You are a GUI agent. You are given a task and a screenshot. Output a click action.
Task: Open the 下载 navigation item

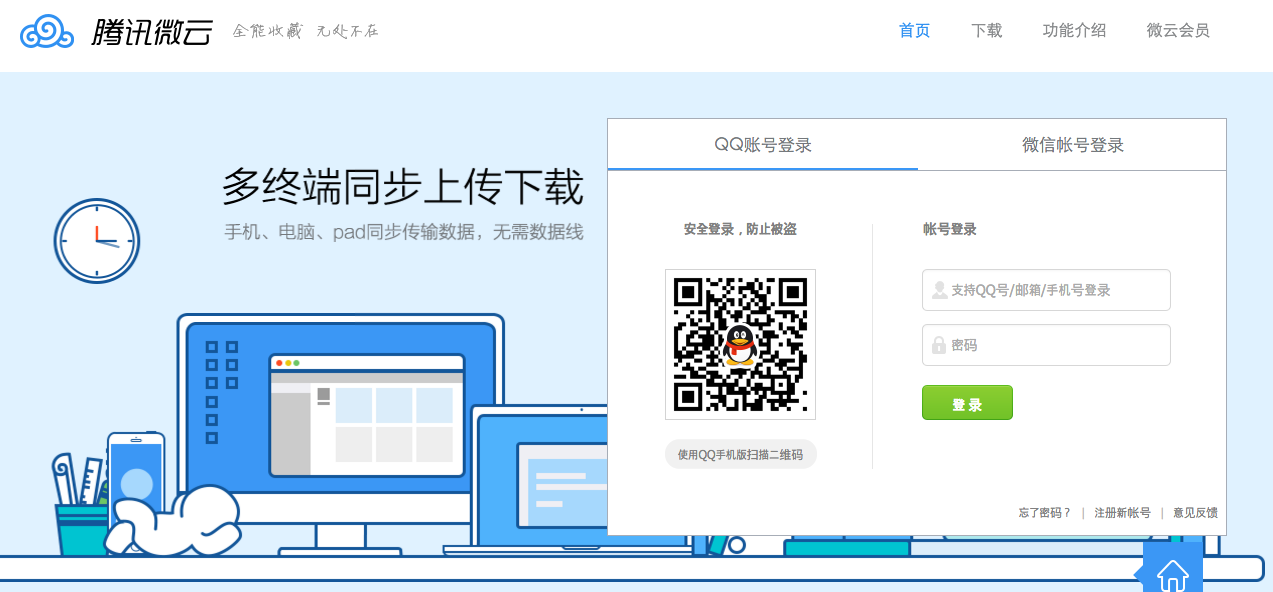[987, 30]
